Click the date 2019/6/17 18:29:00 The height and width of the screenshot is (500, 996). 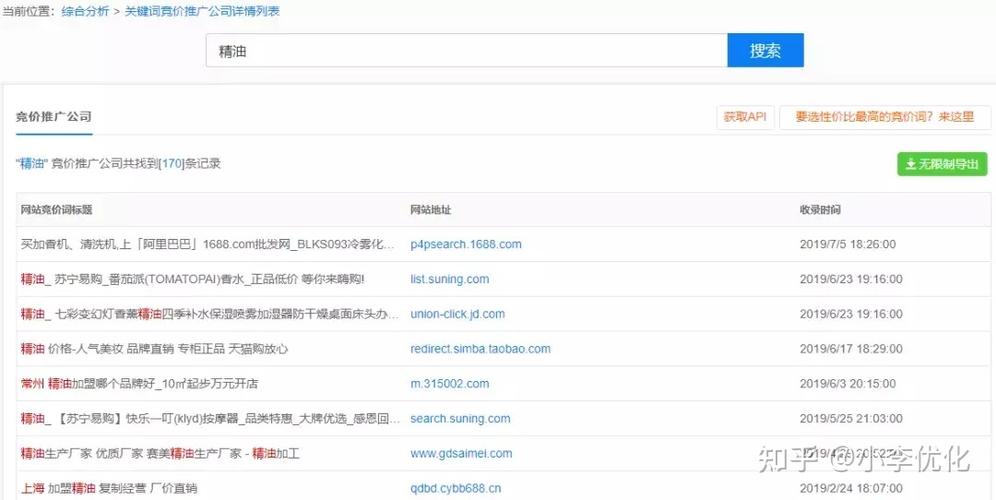pos(851,349)
